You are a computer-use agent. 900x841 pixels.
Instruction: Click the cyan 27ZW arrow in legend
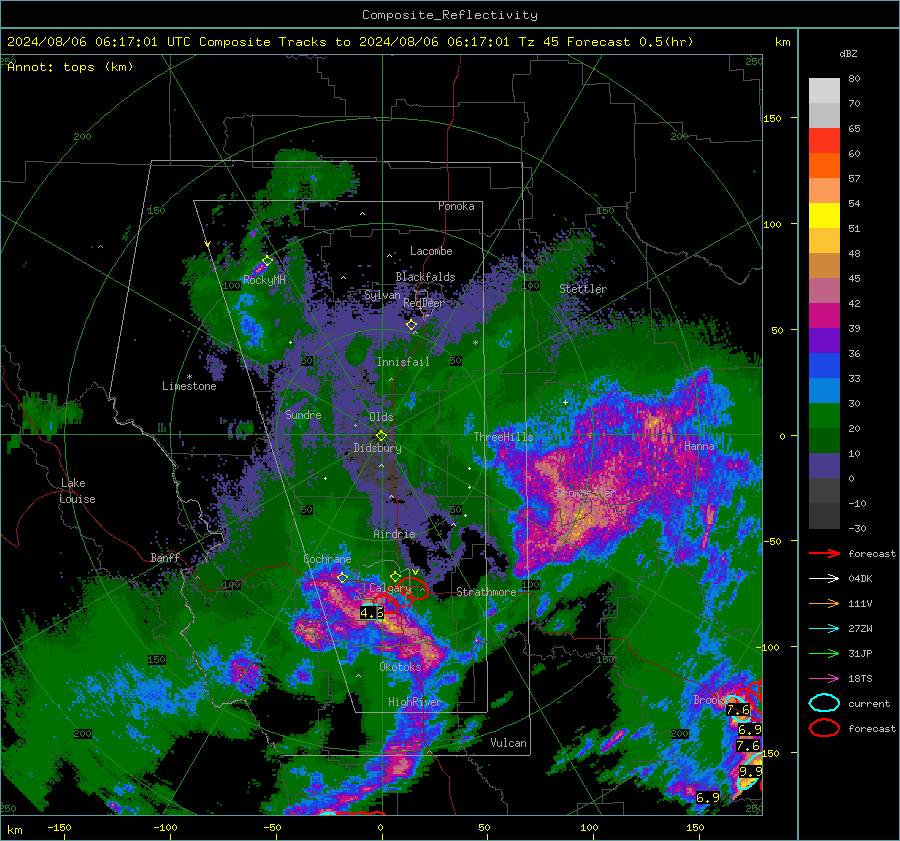824,629
